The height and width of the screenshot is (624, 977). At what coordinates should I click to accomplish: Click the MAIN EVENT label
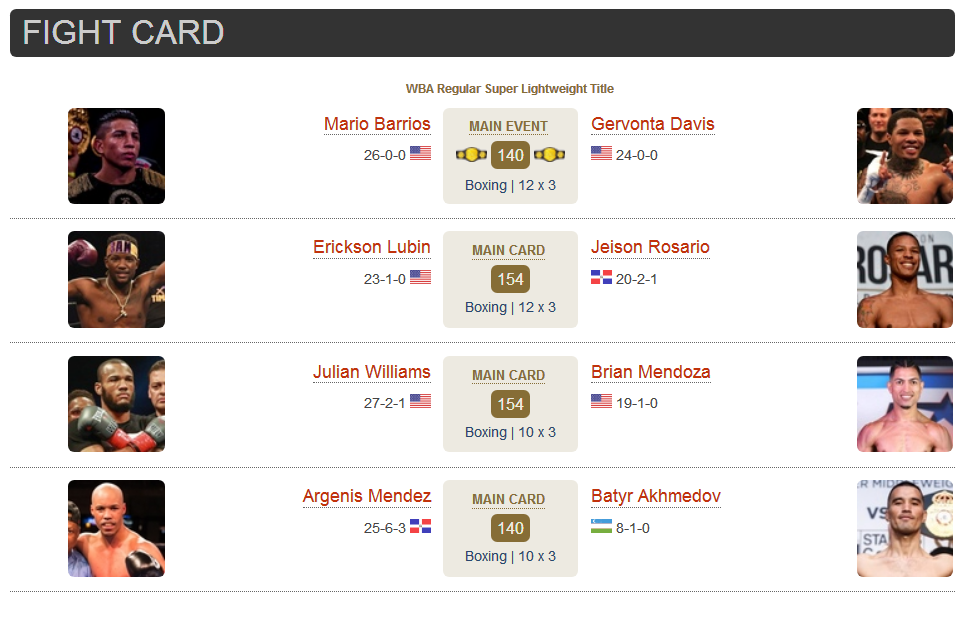click(508, 127)
